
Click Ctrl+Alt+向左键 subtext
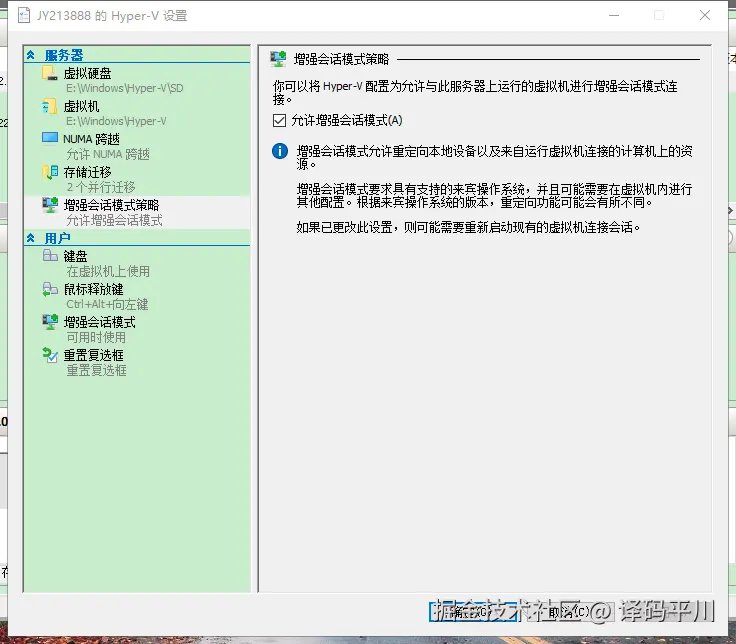[x=107, y=304]
